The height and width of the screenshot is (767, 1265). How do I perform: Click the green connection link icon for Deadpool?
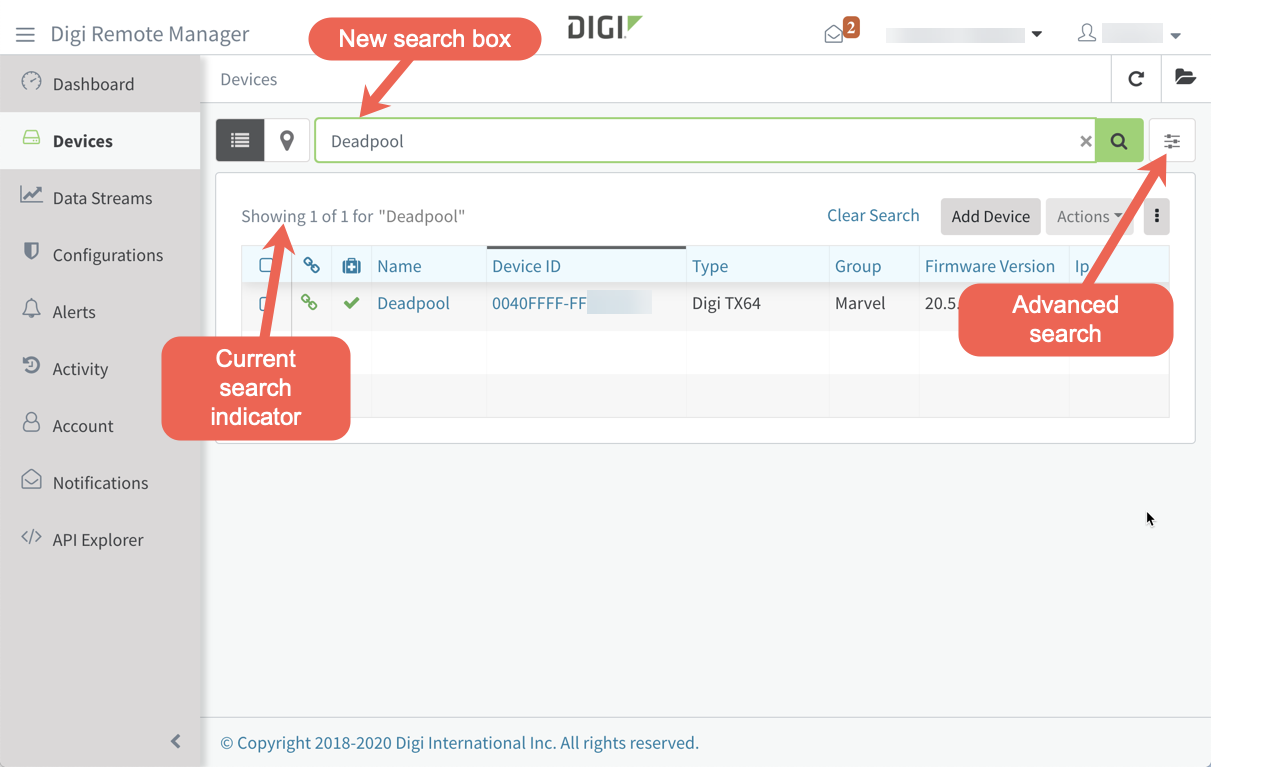tap(310, 302)
